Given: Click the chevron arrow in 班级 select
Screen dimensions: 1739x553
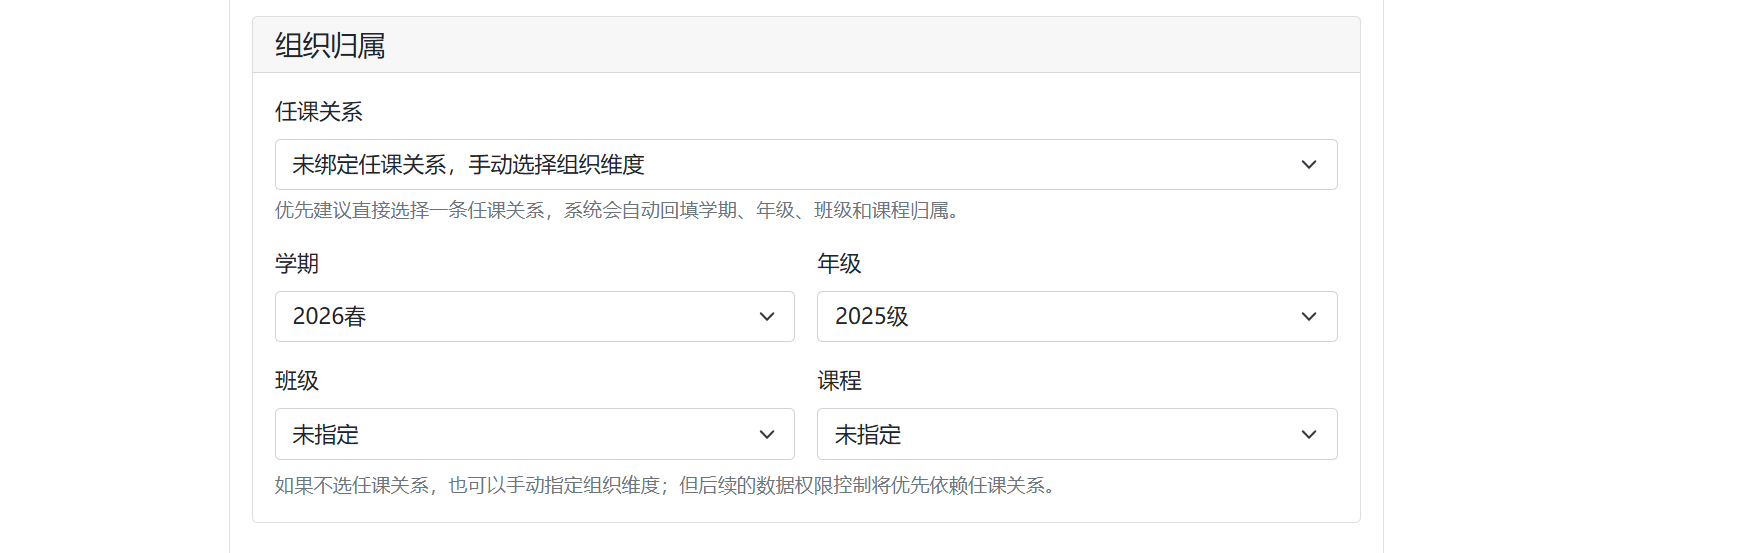Looking at the screenshot, I should [x=767, y=435].
